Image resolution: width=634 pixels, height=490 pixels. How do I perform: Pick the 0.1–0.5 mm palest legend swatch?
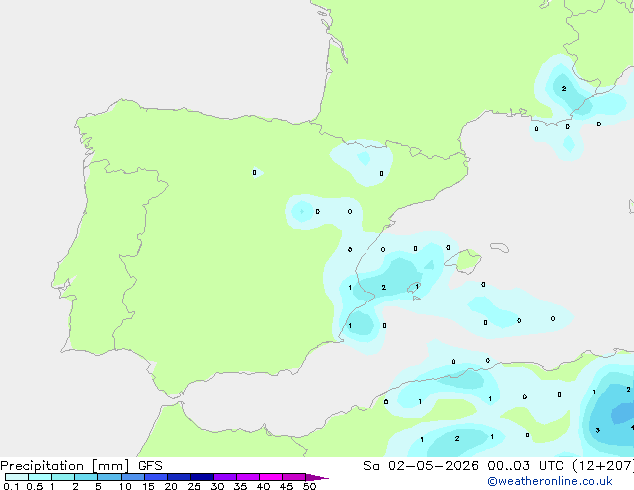pyautogui.click(x=17, y=477)
